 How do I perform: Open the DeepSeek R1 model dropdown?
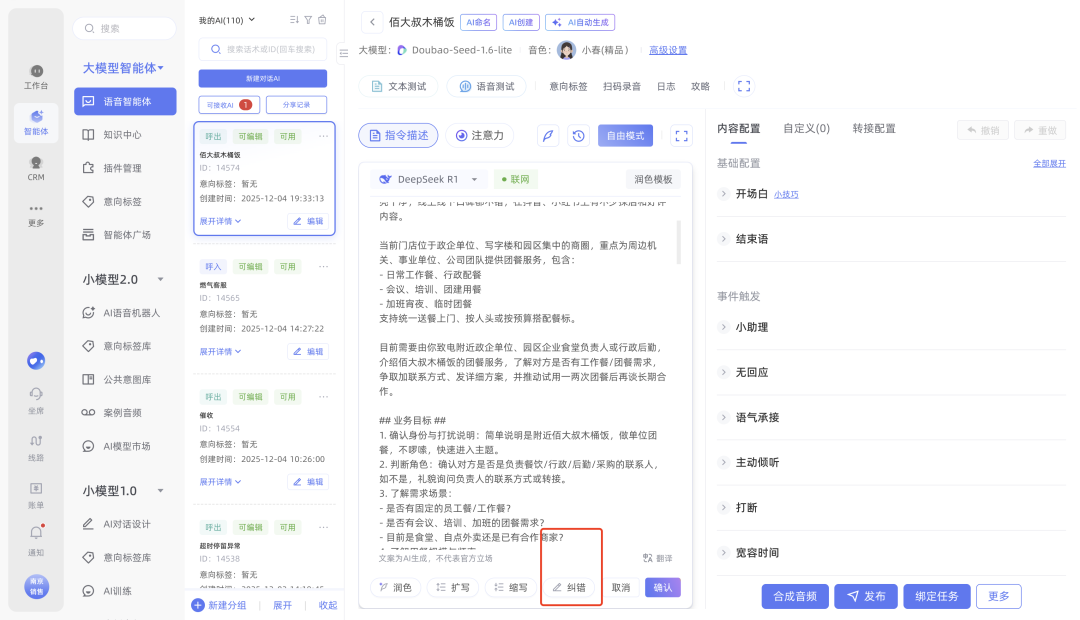coord(429,179)
